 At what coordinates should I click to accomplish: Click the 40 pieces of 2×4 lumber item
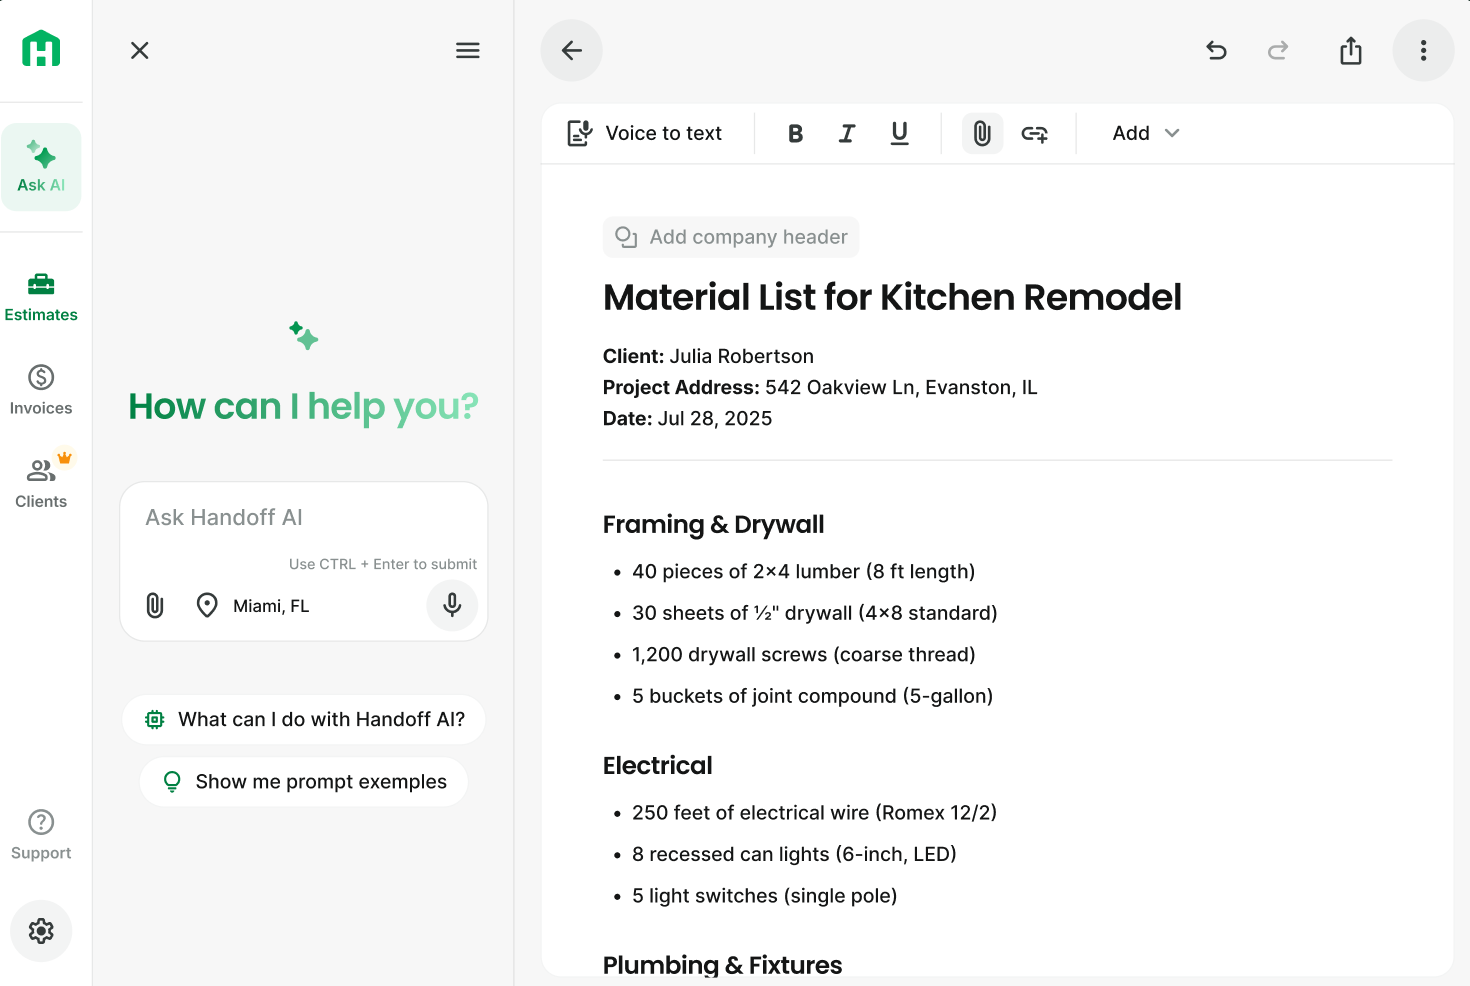[x=804, y=571]
